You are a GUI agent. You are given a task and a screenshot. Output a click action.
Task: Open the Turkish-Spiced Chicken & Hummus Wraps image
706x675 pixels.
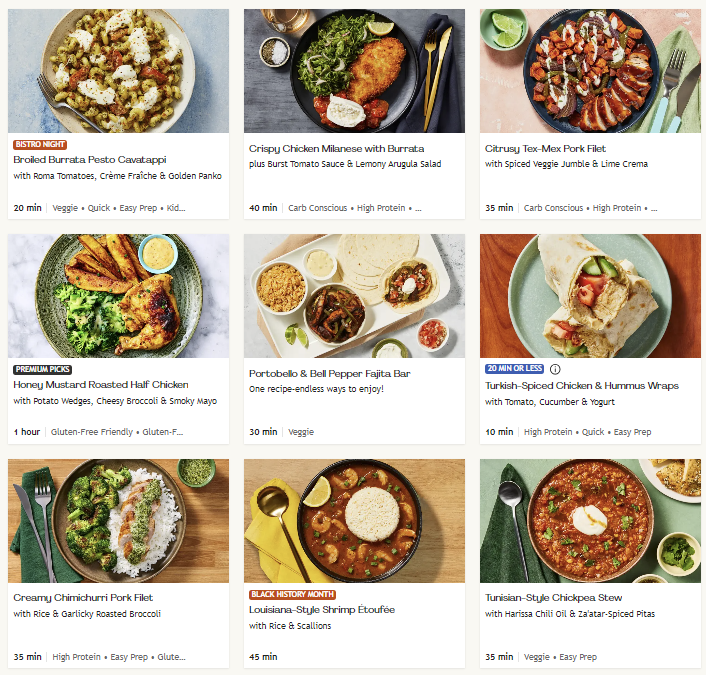(x=590, y=295)
